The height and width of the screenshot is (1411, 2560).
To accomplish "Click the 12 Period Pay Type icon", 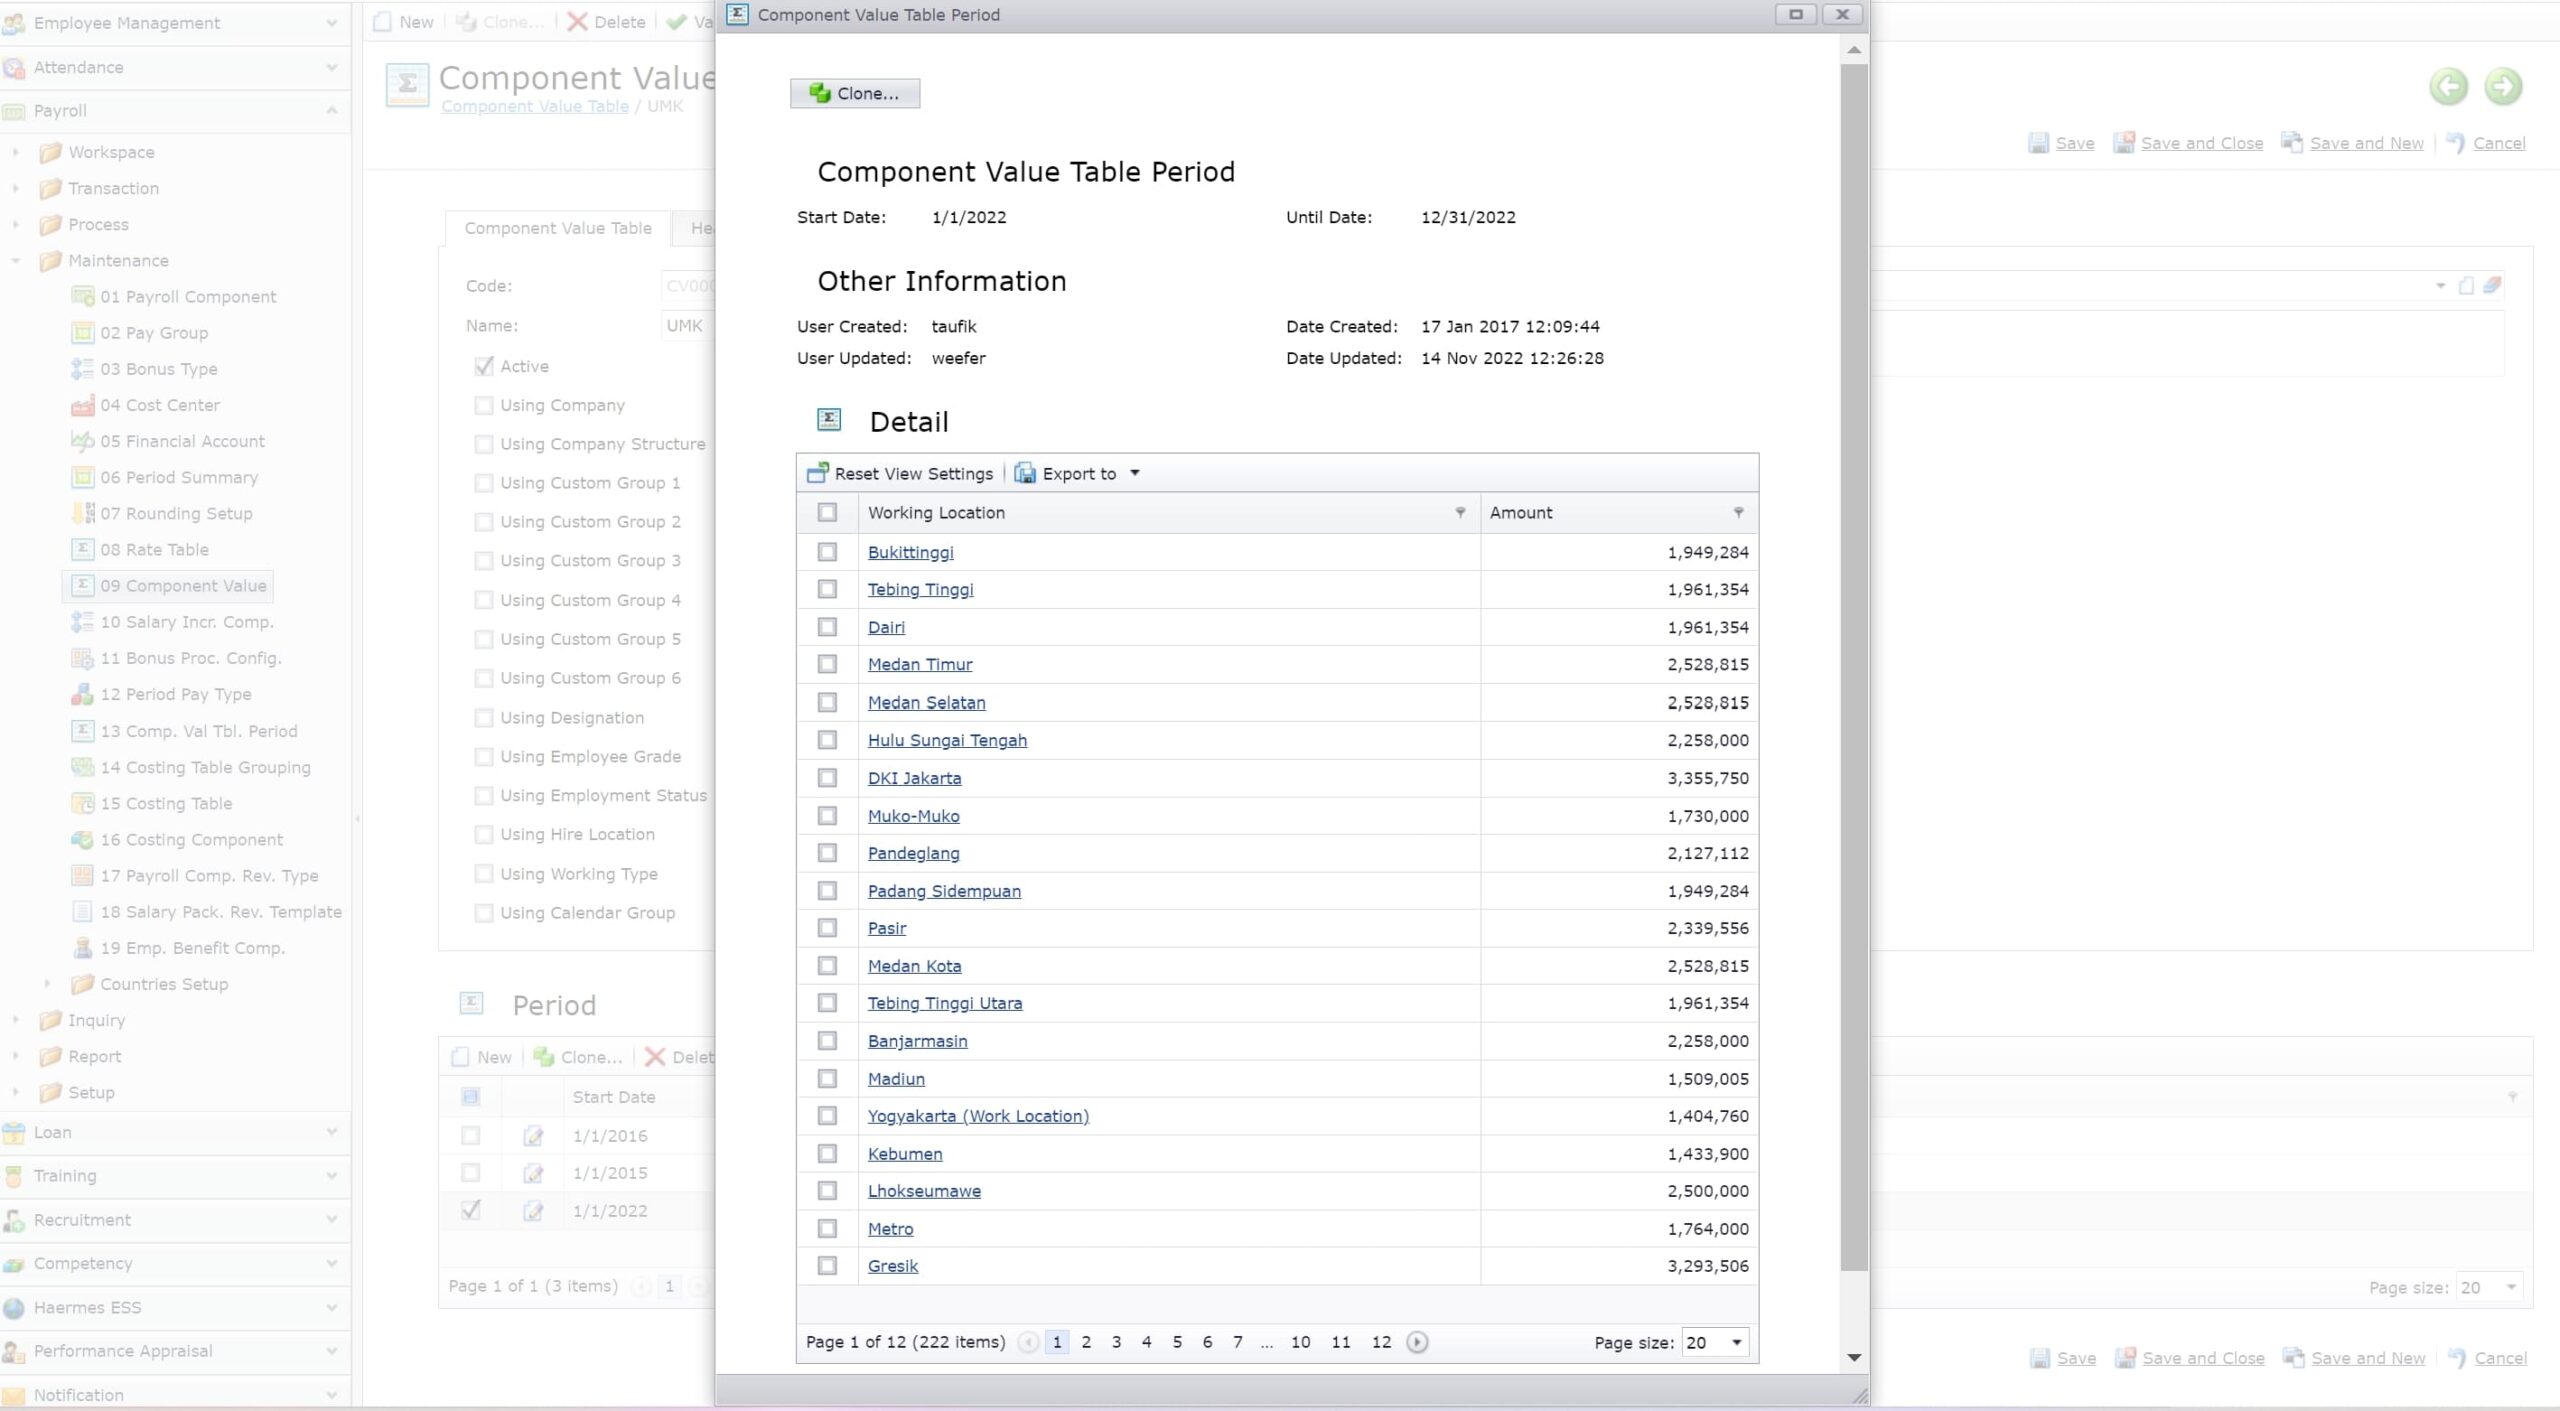I will tap(83, 694).
